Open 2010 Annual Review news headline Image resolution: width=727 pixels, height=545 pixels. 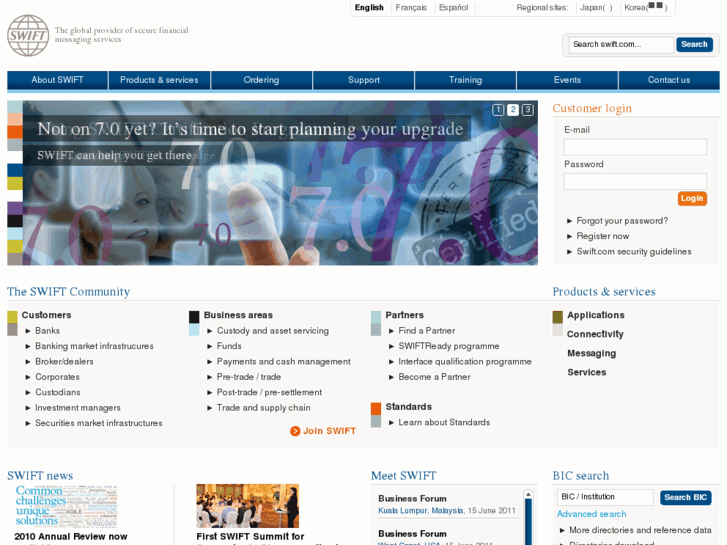tap(70, 537)
